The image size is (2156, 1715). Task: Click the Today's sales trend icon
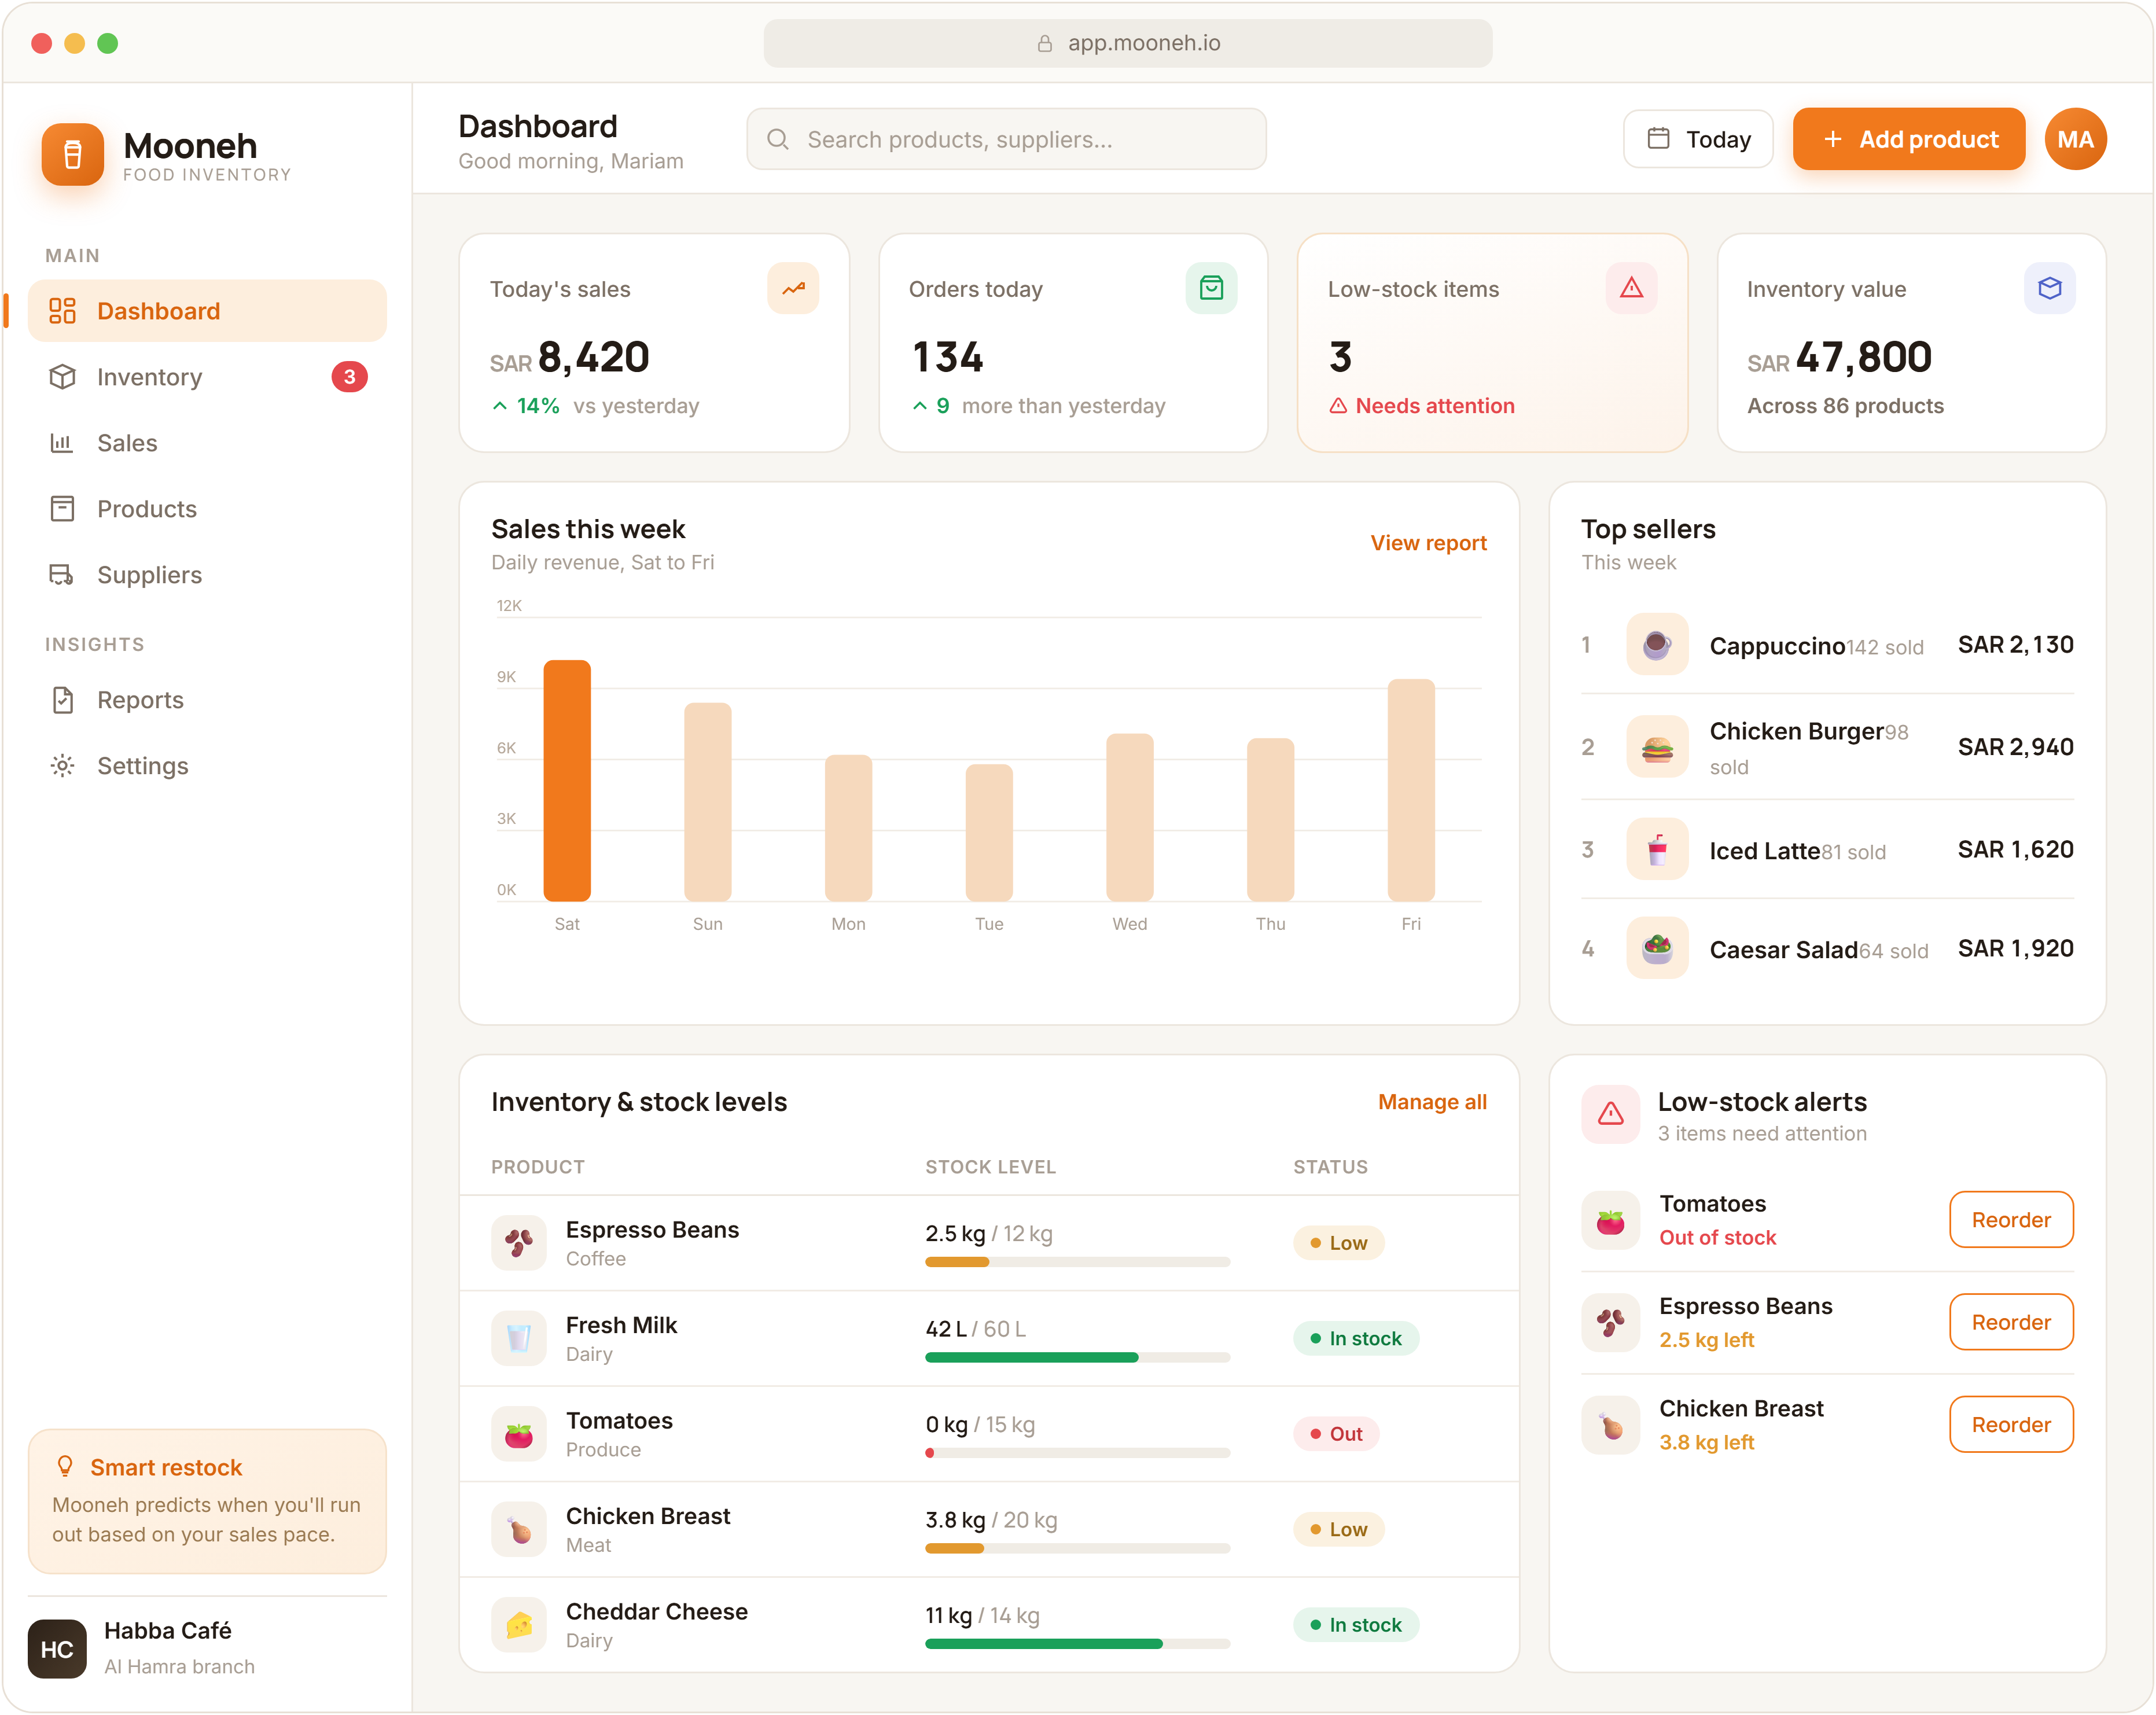click(x=793, y=288)
